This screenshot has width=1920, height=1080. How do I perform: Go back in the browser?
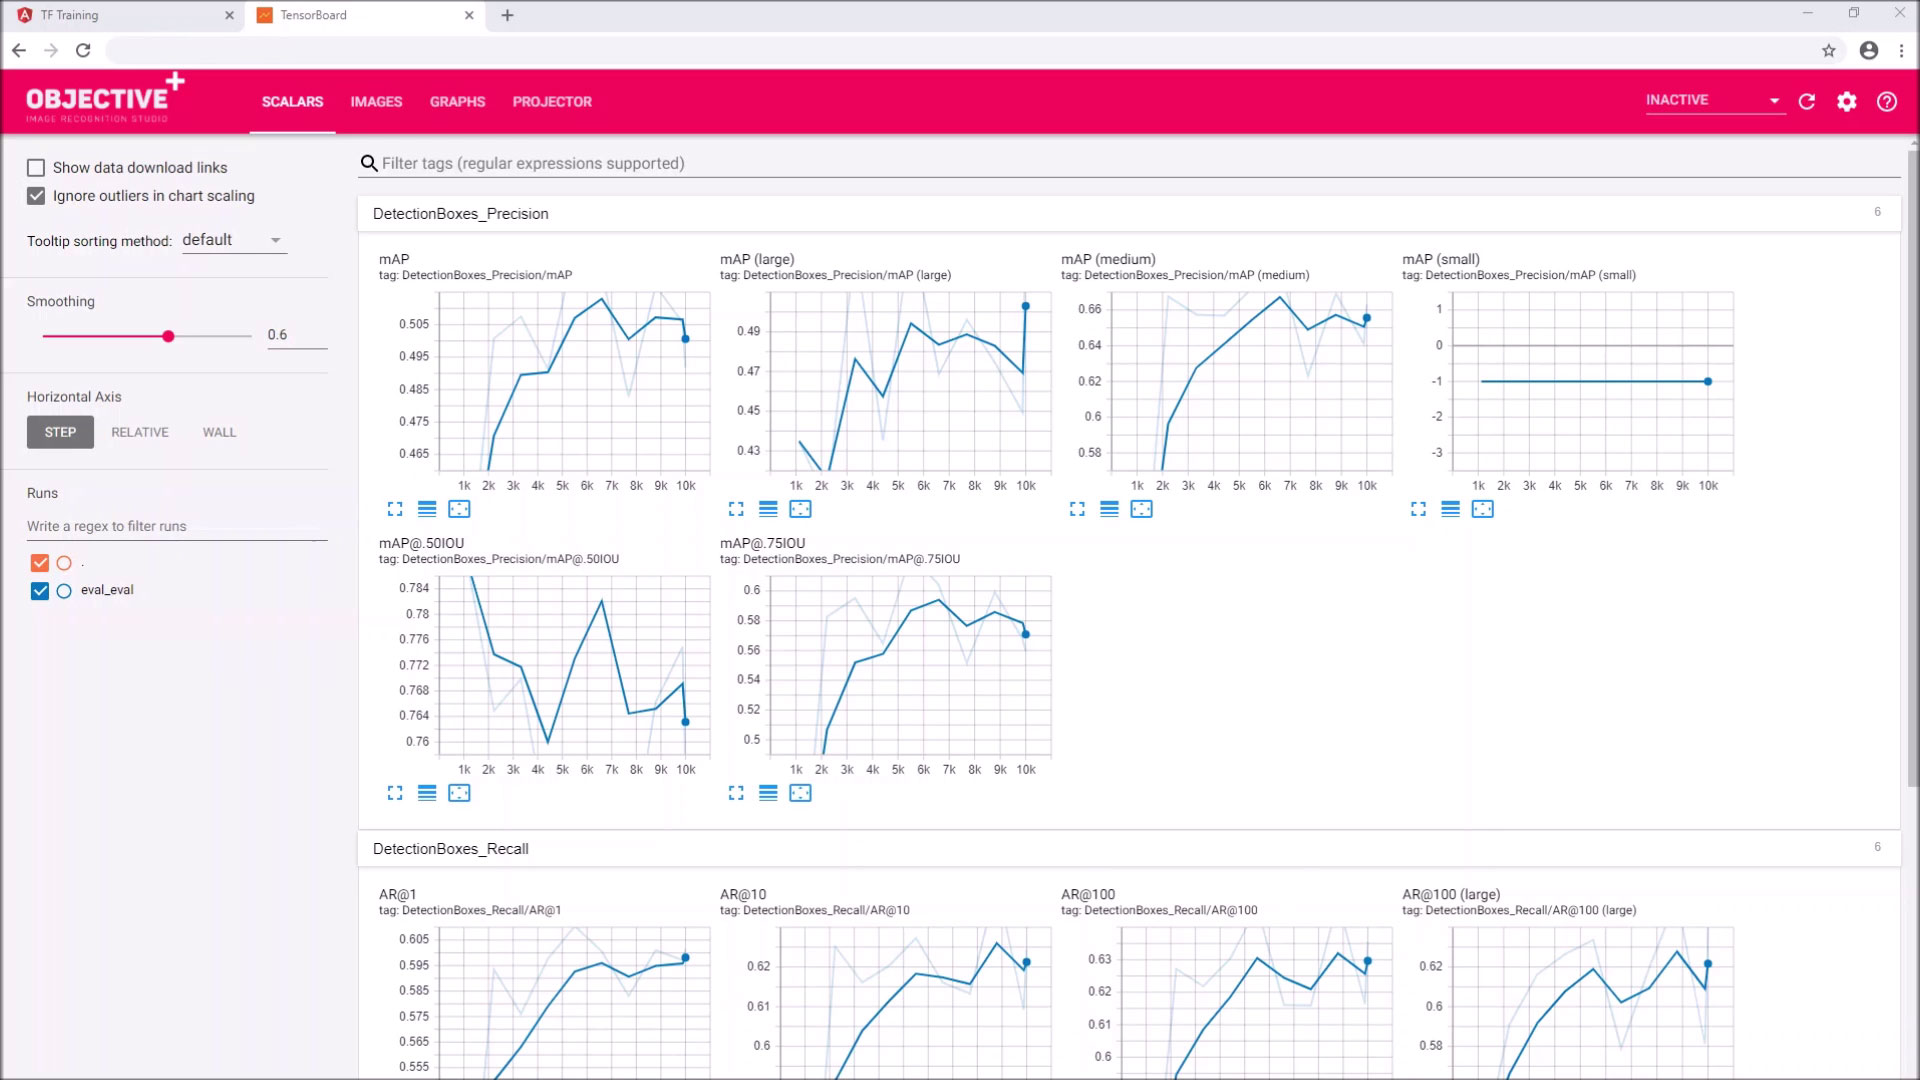coord(19,50)
